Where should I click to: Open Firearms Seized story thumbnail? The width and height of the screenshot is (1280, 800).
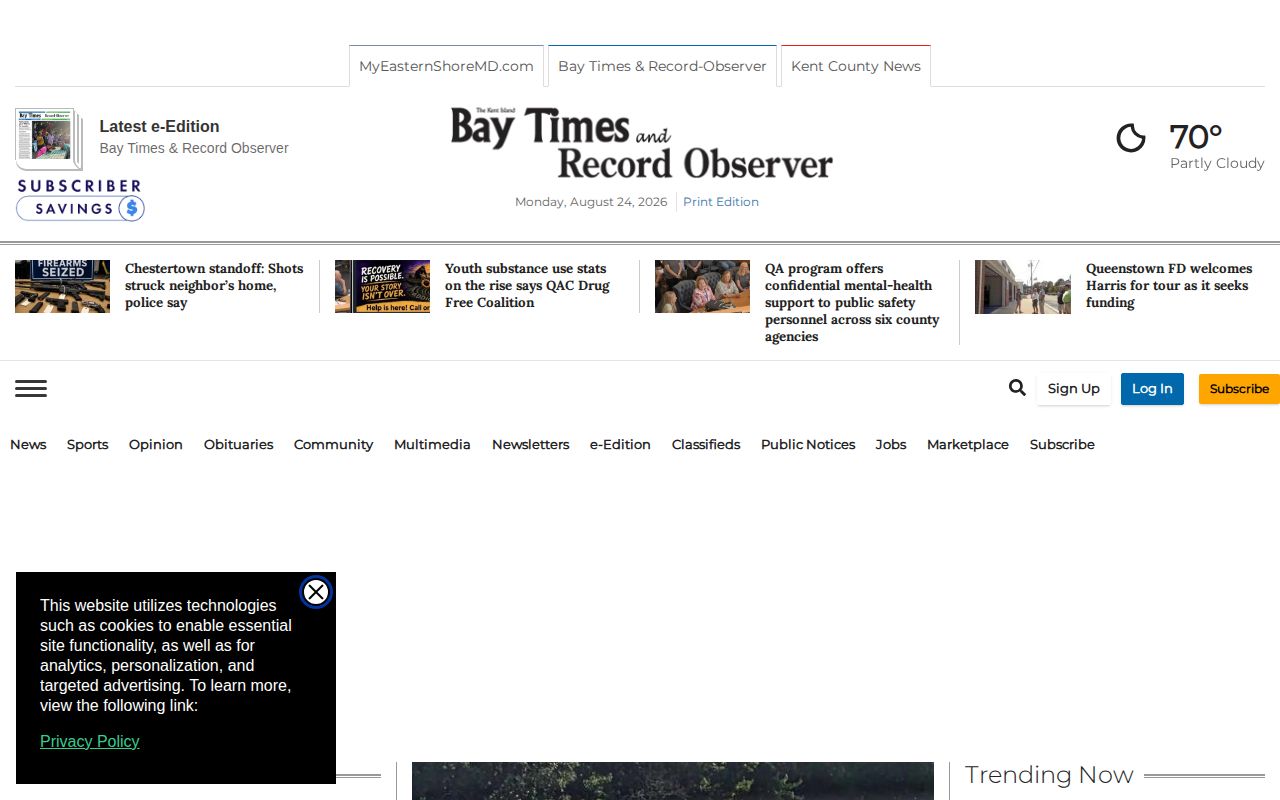coord(62,286)
